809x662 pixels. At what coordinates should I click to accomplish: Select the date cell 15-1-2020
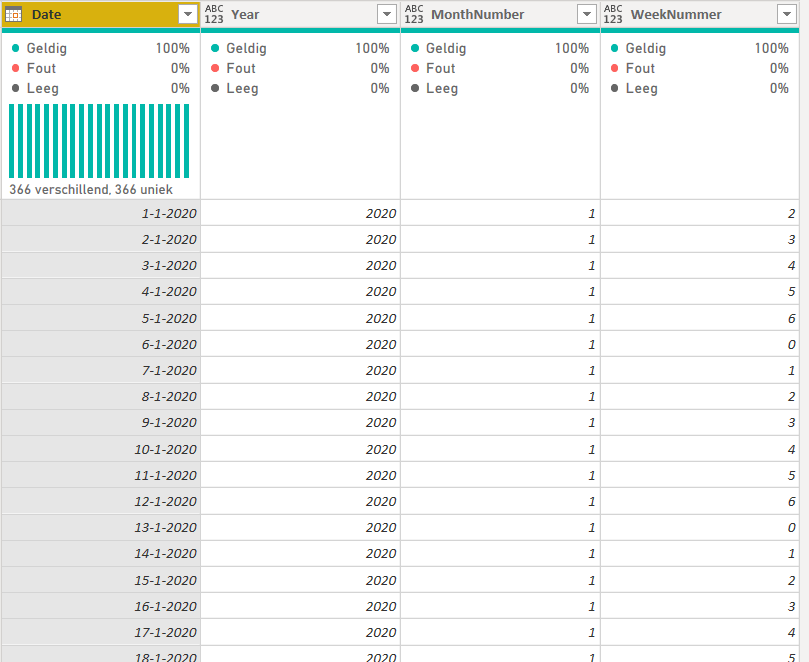[x=101, y=580]
